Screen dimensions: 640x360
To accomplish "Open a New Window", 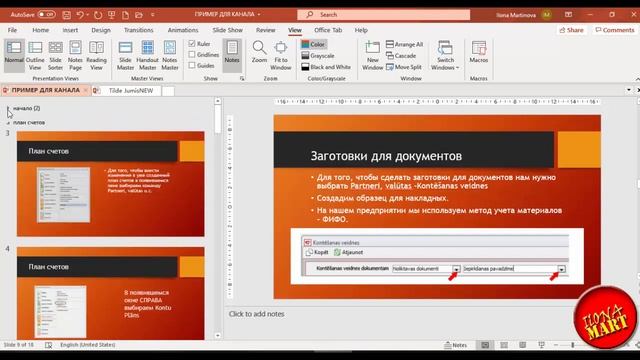I will click(x=373, y=56).
